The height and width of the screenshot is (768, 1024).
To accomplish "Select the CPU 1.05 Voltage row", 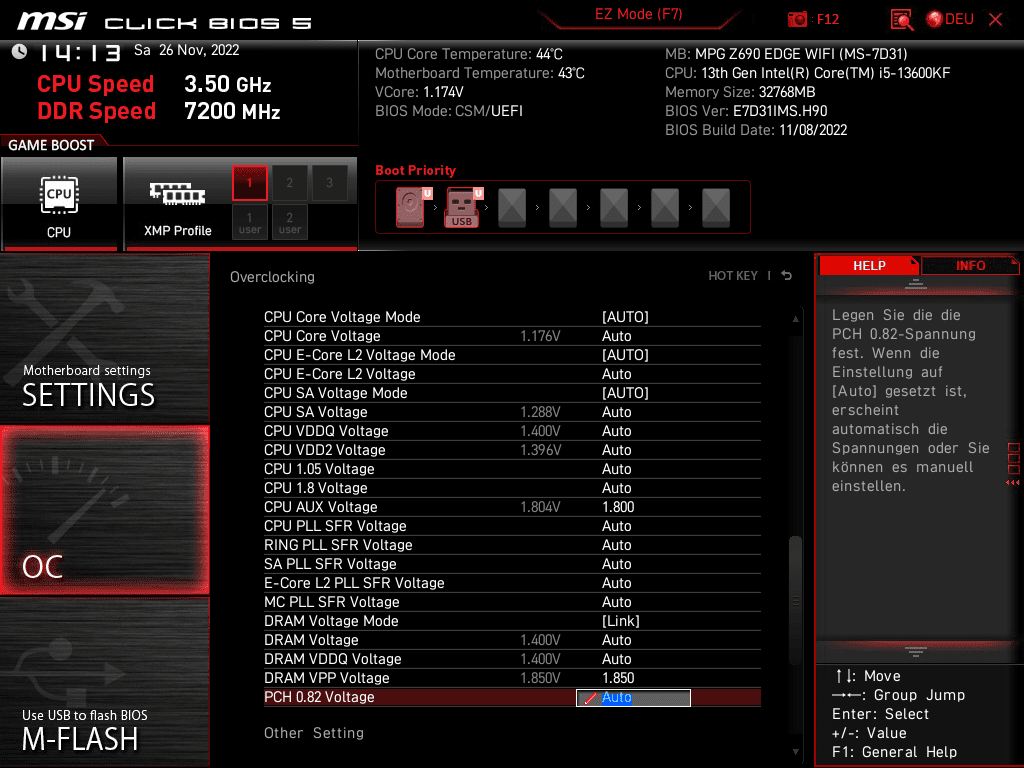I will coord(512,468).
